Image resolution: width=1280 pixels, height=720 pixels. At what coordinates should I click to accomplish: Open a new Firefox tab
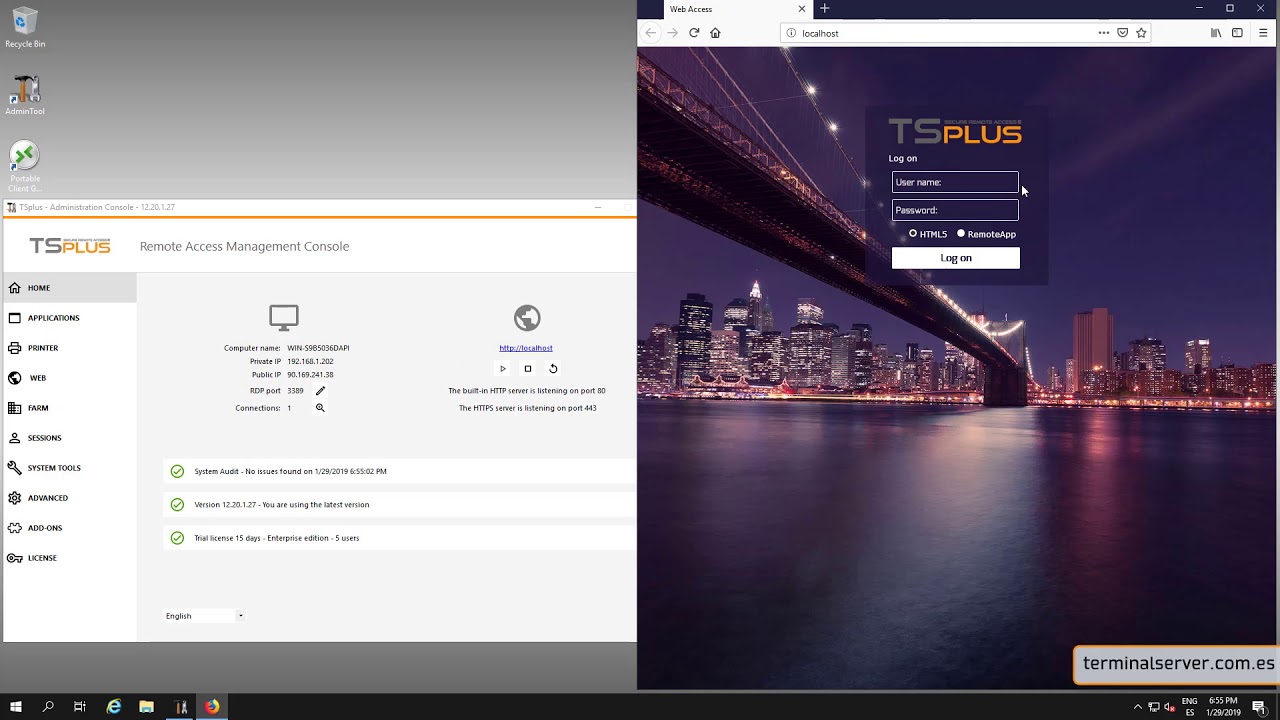(x=824, y=8)
